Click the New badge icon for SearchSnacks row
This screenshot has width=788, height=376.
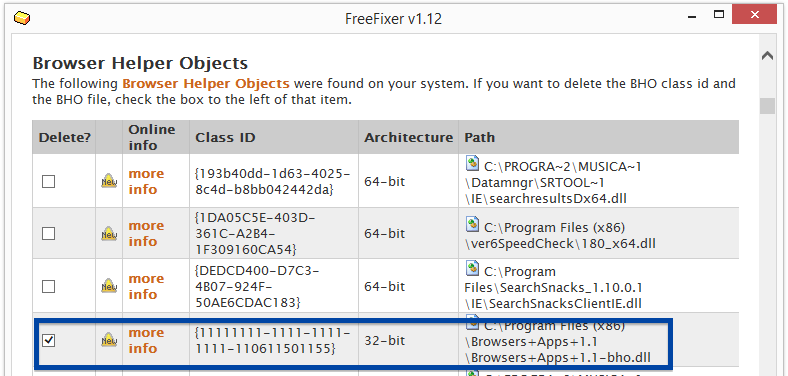pos(109,287)
